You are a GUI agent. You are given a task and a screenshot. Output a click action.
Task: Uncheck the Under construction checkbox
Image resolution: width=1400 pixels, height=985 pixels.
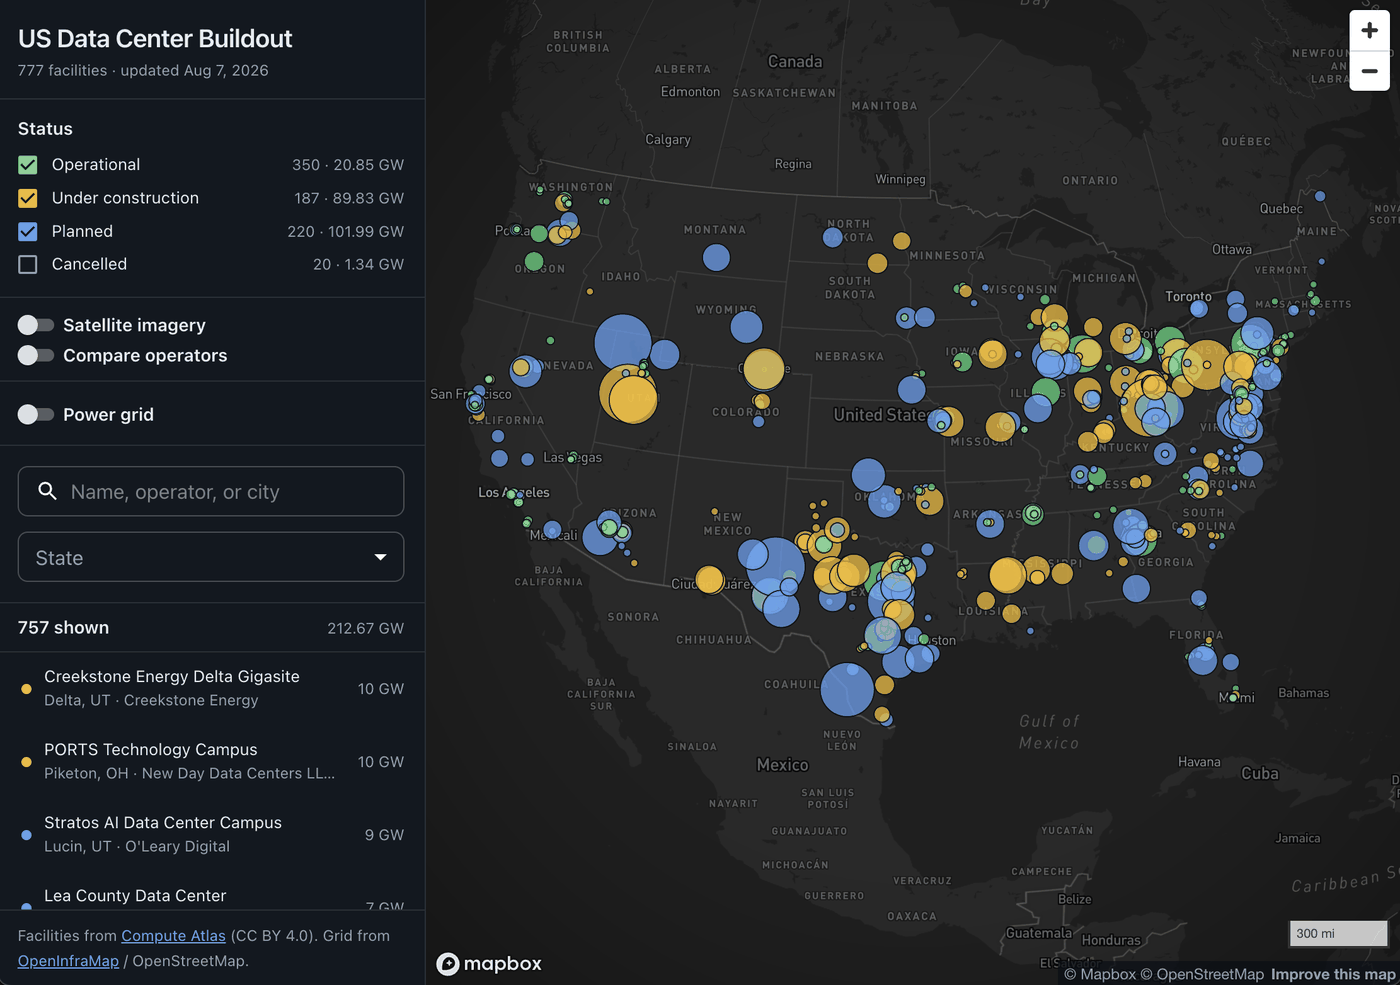28,198
